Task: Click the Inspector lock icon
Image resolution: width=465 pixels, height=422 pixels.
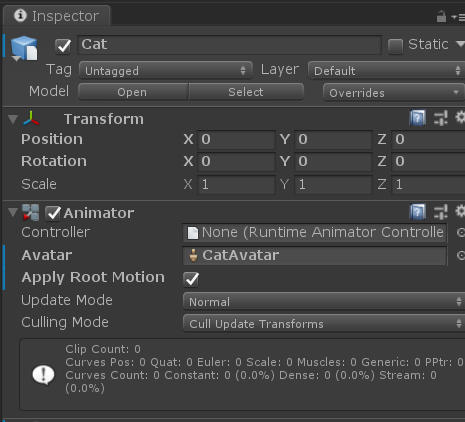Action: coord(441,16)
